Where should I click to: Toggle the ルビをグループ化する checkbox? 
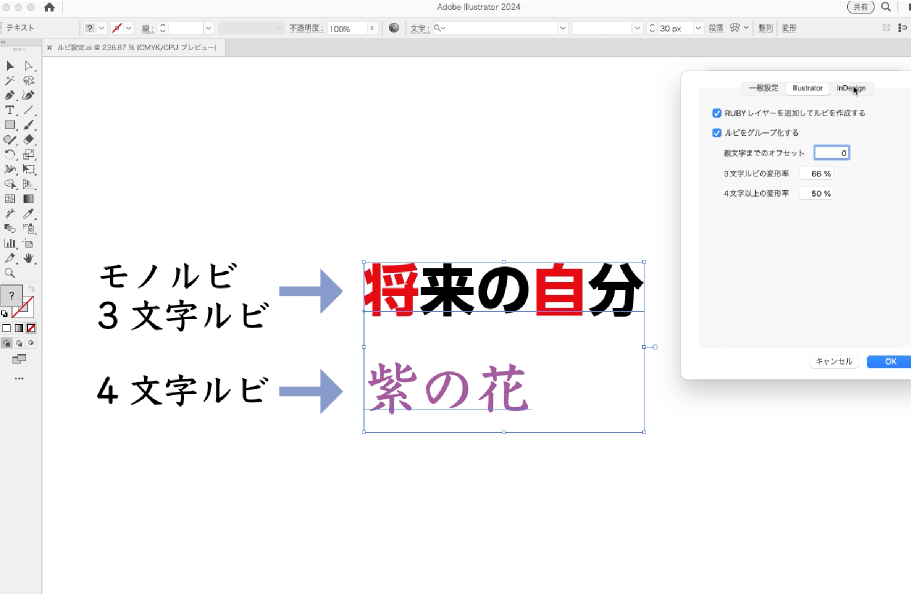[x=716, y=132]
